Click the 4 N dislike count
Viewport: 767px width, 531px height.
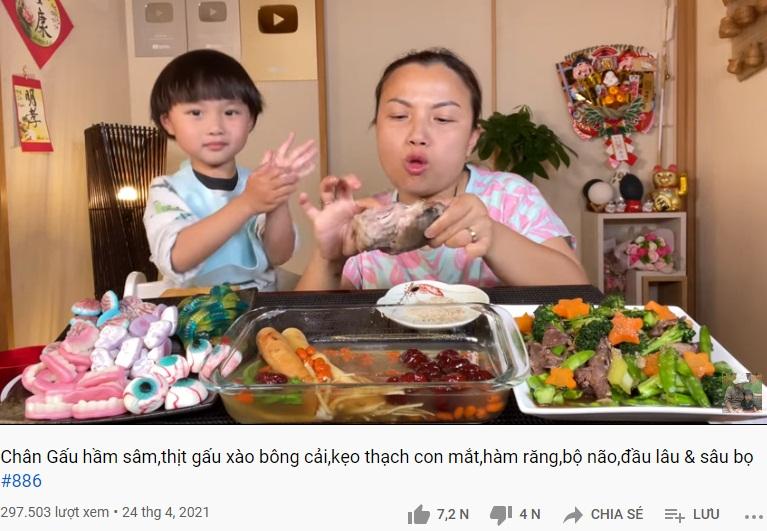(530, 514)
